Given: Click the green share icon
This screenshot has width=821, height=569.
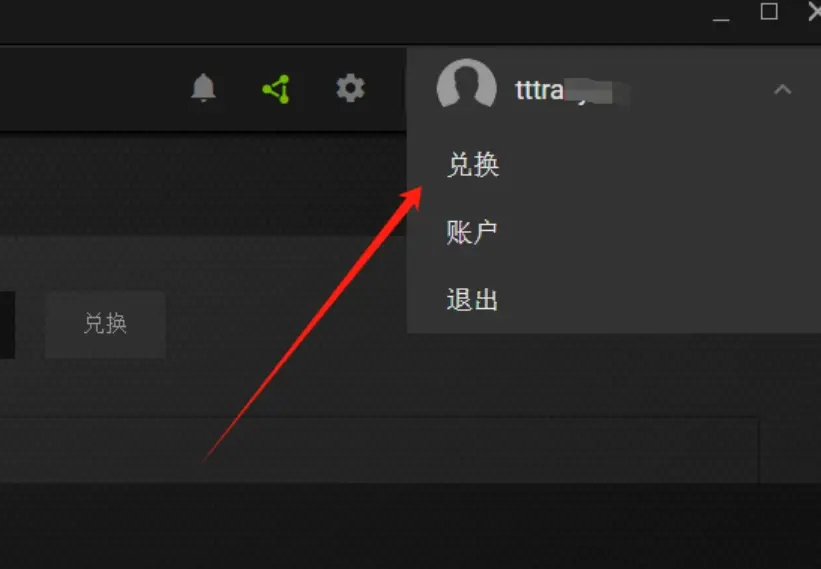Looking at the screenshot, I should click(x=276, y=89).
